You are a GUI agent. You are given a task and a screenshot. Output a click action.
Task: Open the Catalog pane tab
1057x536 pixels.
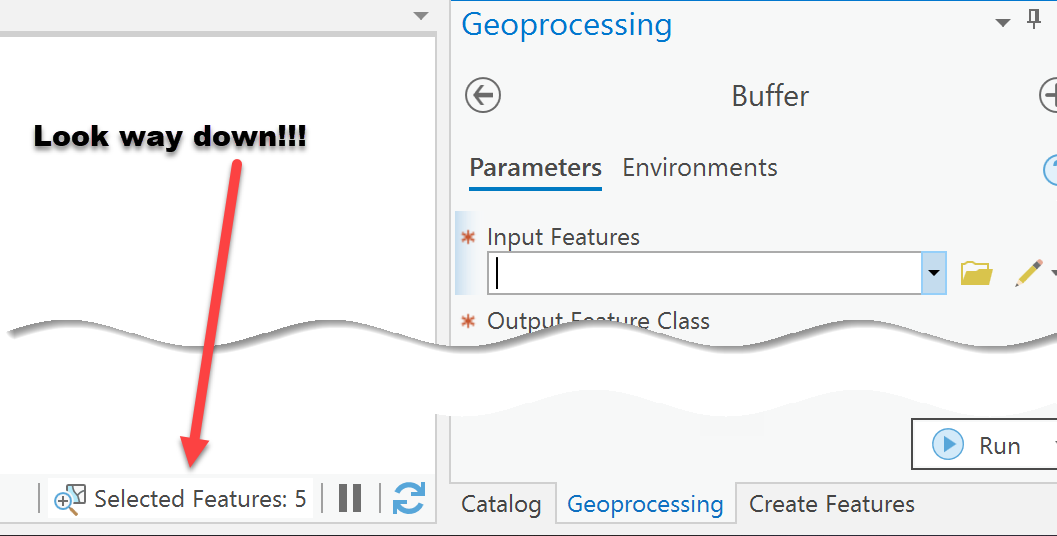pyautogui.click(x=500, y=505)
